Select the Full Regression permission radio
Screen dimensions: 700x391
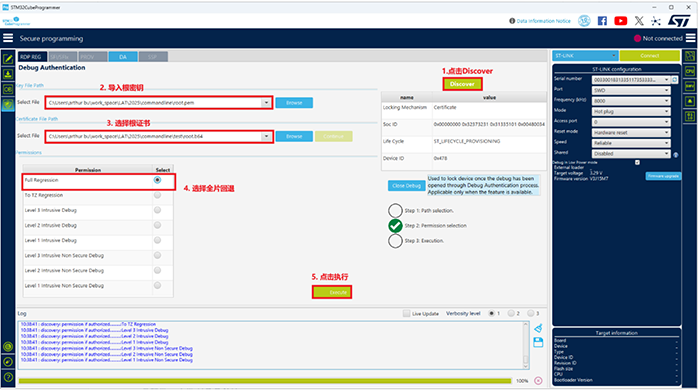point(158,180)
